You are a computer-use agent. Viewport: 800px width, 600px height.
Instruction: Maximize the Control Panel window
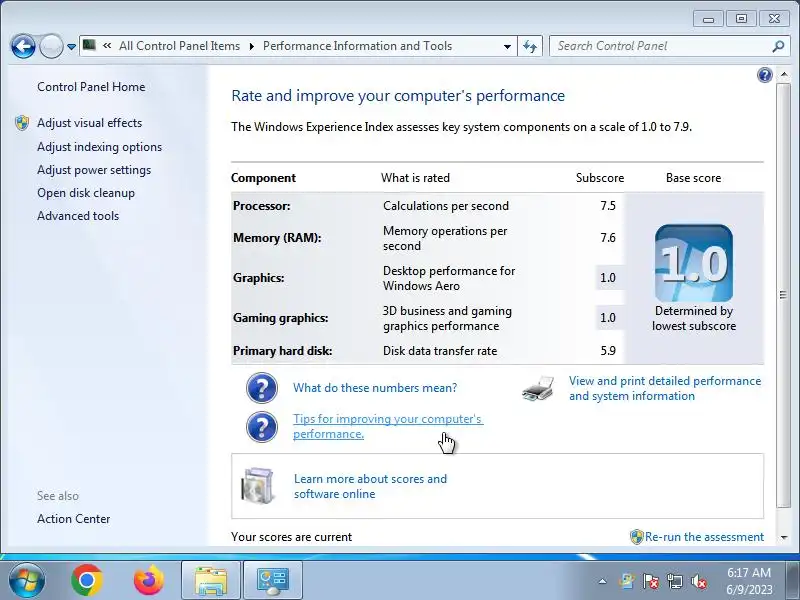(x=741, y=19)
